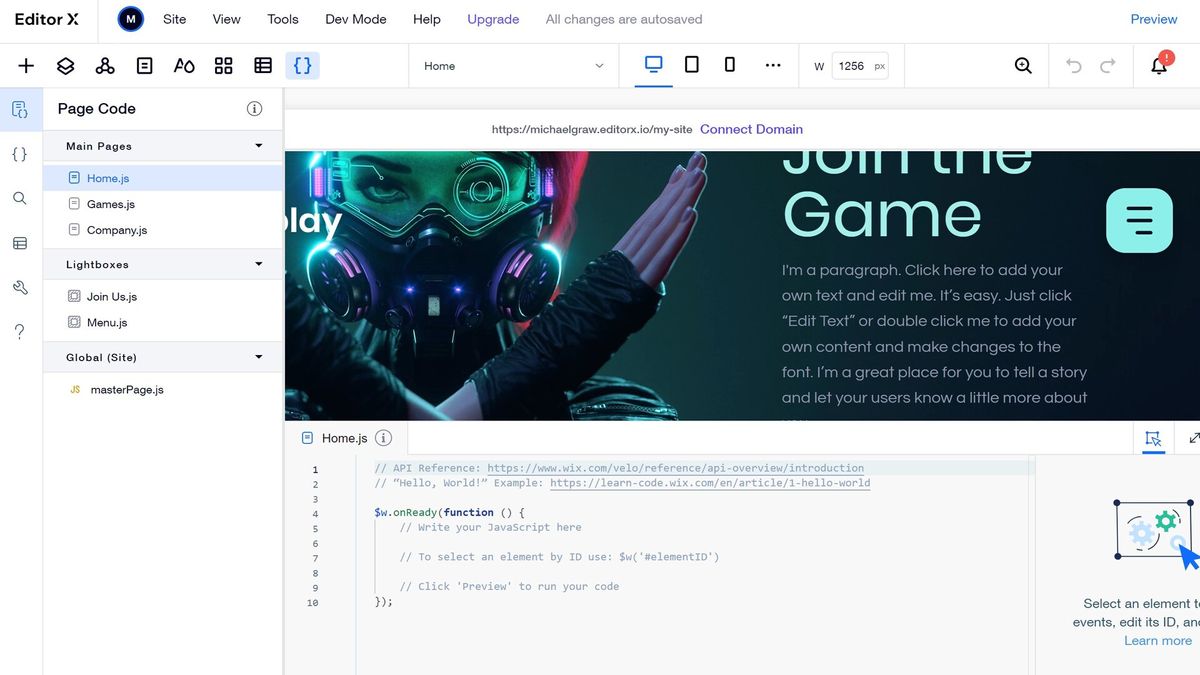Collapse the Main Pages section
The width and height of the screenshot is (1200, 675).
pos(259,145)
